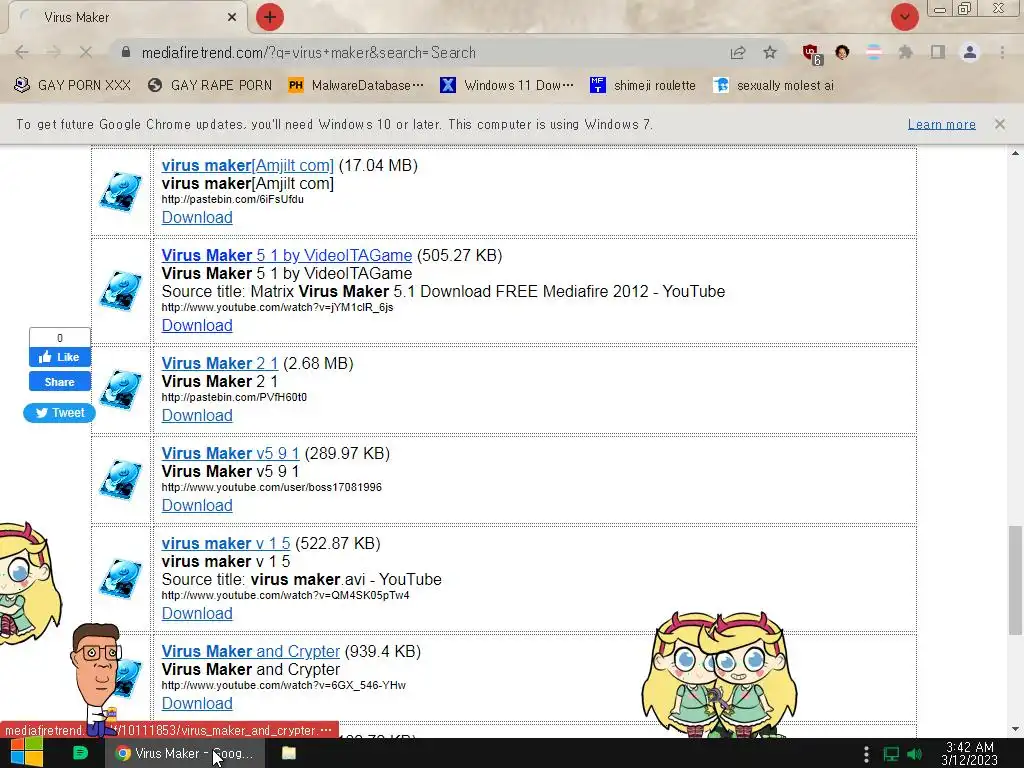Click the network tray icon
The height and width of the screenshot is (768, 1024).
tap(891, 754)
